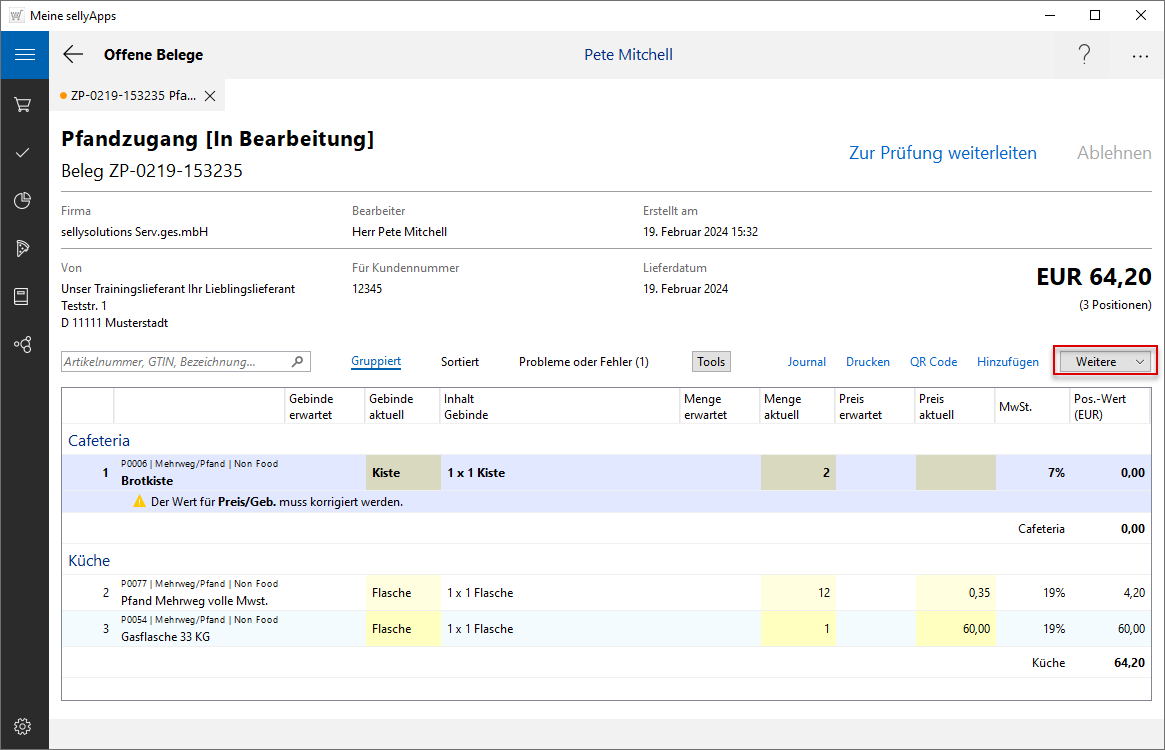Go back with the arrow icon
The image size is (1165, 750).
coord(73,55)
